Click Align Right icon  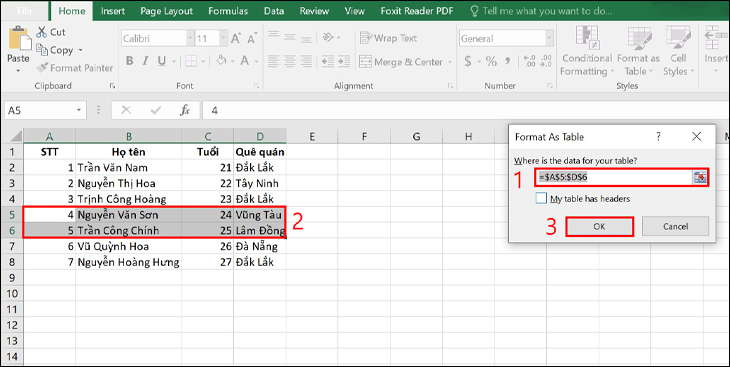[306, 61]
